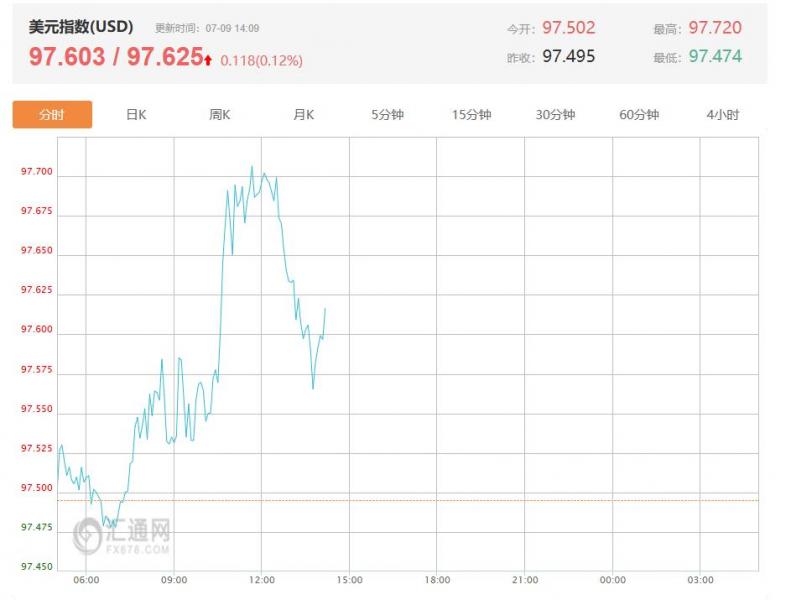Screen dimensions: 791x600
Task: Select the 15分钟 interval tab
Action: click(x=471, y=115)
